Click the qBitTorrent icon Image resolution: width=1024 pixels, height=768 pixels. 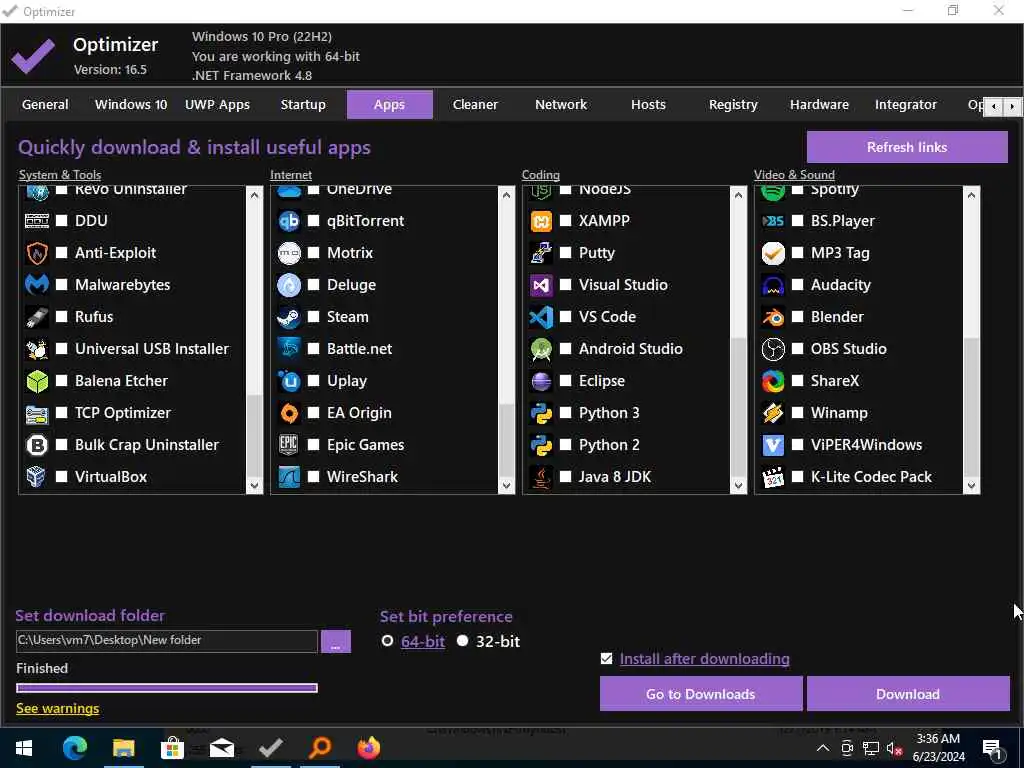click(289, 221)
